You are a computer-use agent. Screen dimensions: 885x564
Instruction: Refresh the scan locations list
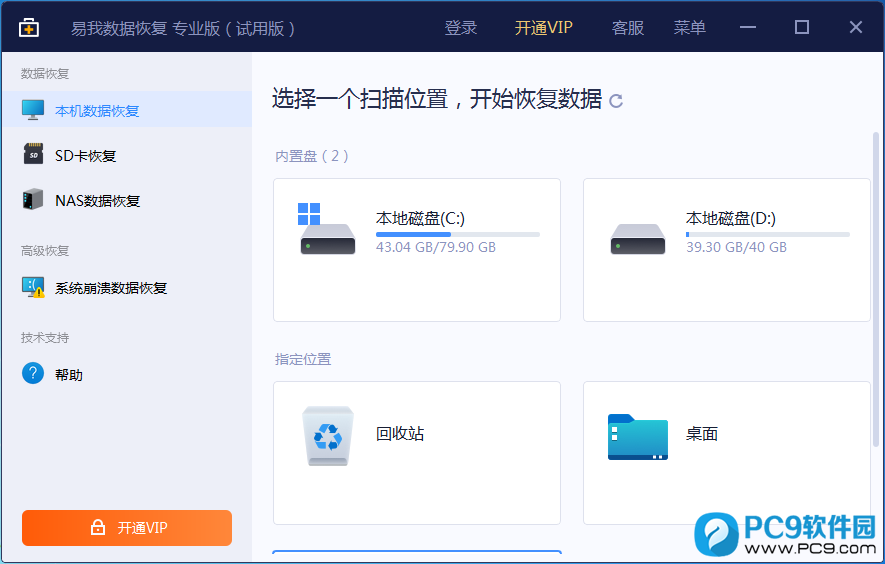click(x=616, y=101)
